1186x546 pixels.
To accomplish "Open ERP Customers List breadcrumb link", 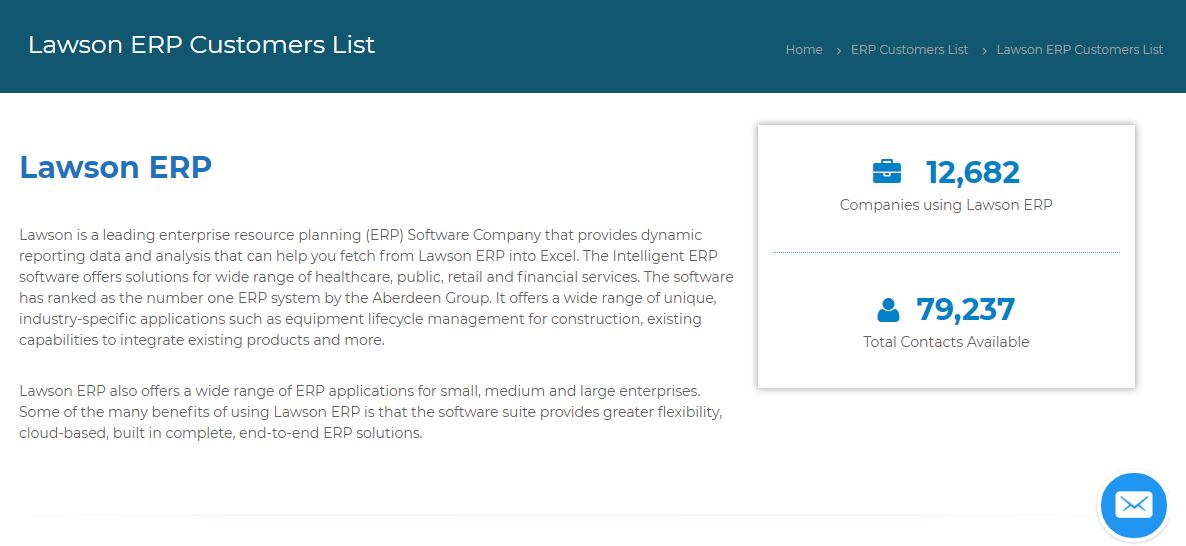I will click(909, 49).
